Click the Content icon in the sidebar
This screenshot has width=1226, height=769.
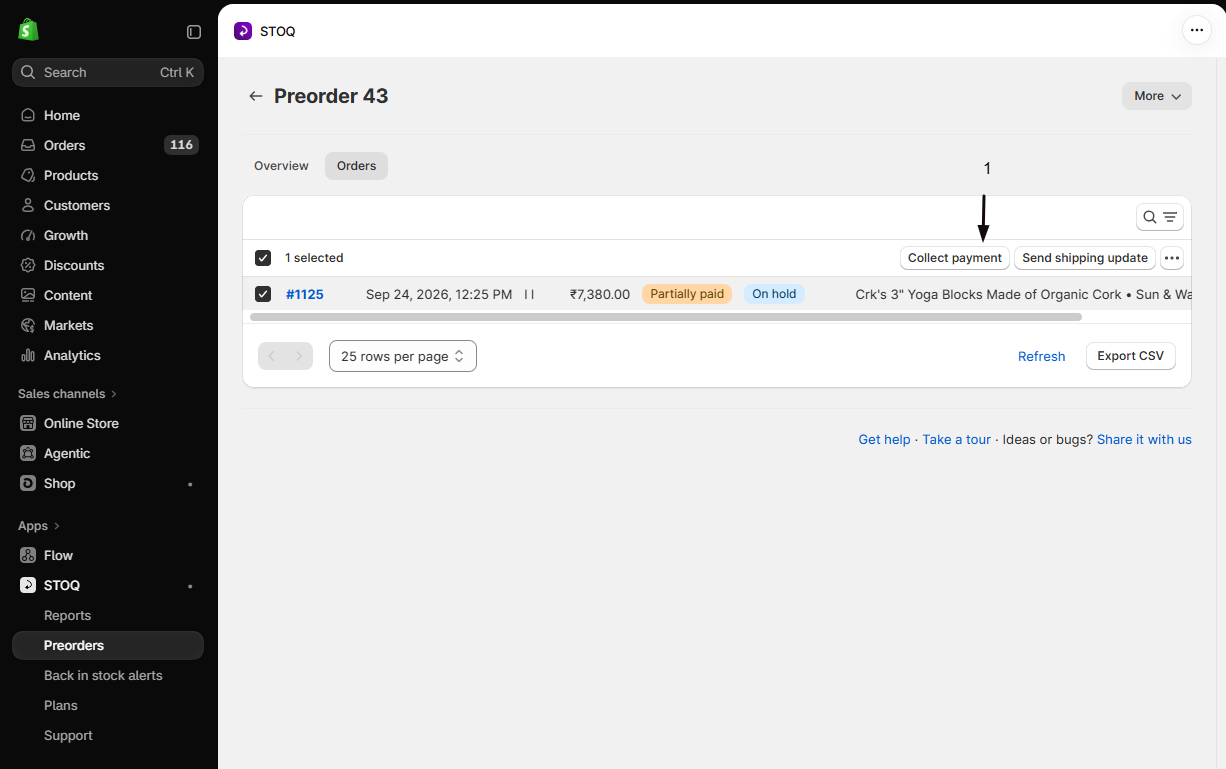[28, 295]
